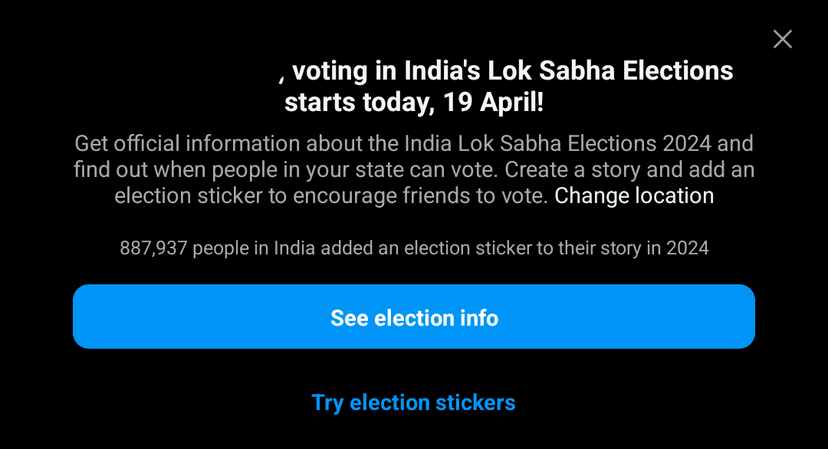Click the 'starts today' line of the headline
The width and height of the screenshot is (828, 449).
pos(357,102)
